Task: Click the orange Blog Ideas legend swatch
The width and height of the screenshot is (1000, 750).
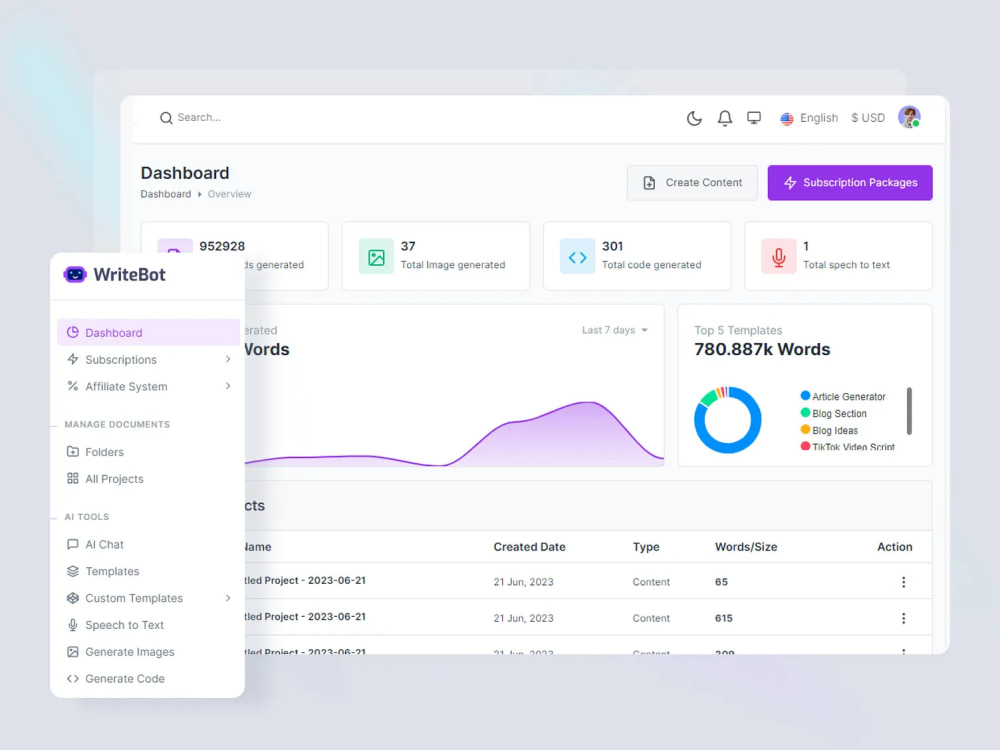Action: pyautogui.click(x=805, y=429)
